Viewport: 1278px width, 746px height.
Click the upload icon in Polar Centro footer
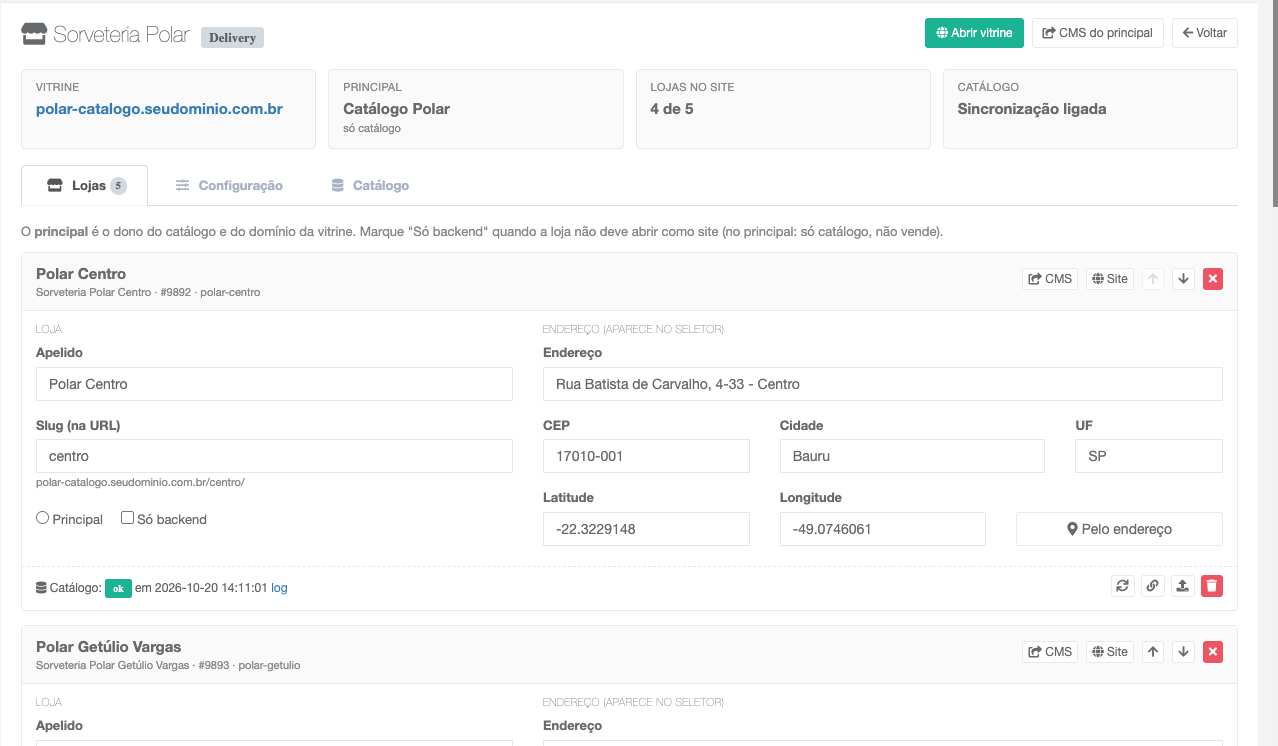coord(1182,587)
